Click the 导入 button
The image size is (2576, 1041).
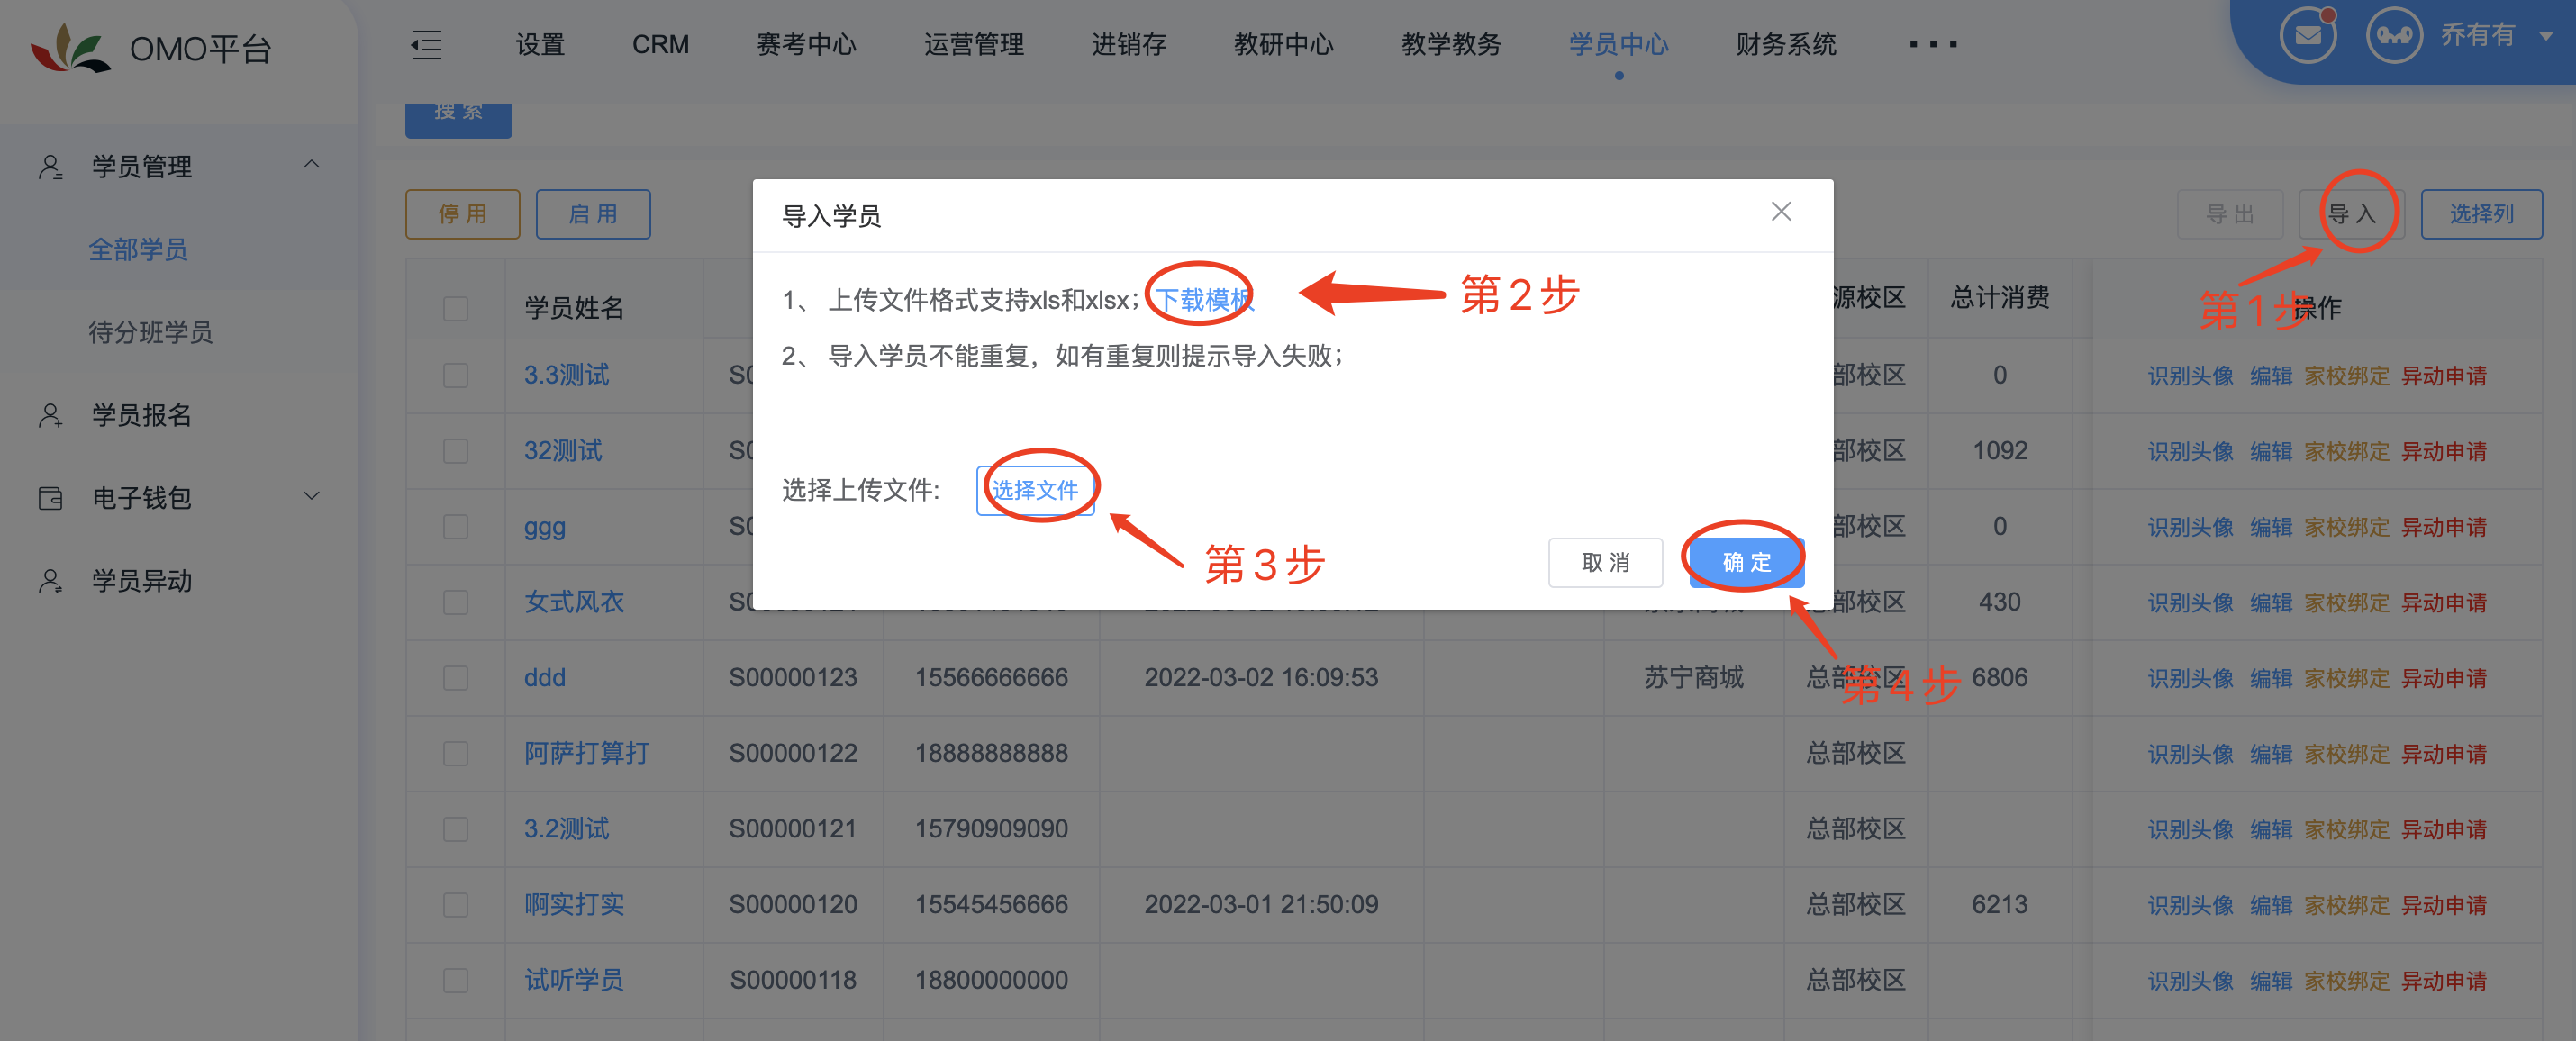pyautogui.click(x=2352, y=214)
